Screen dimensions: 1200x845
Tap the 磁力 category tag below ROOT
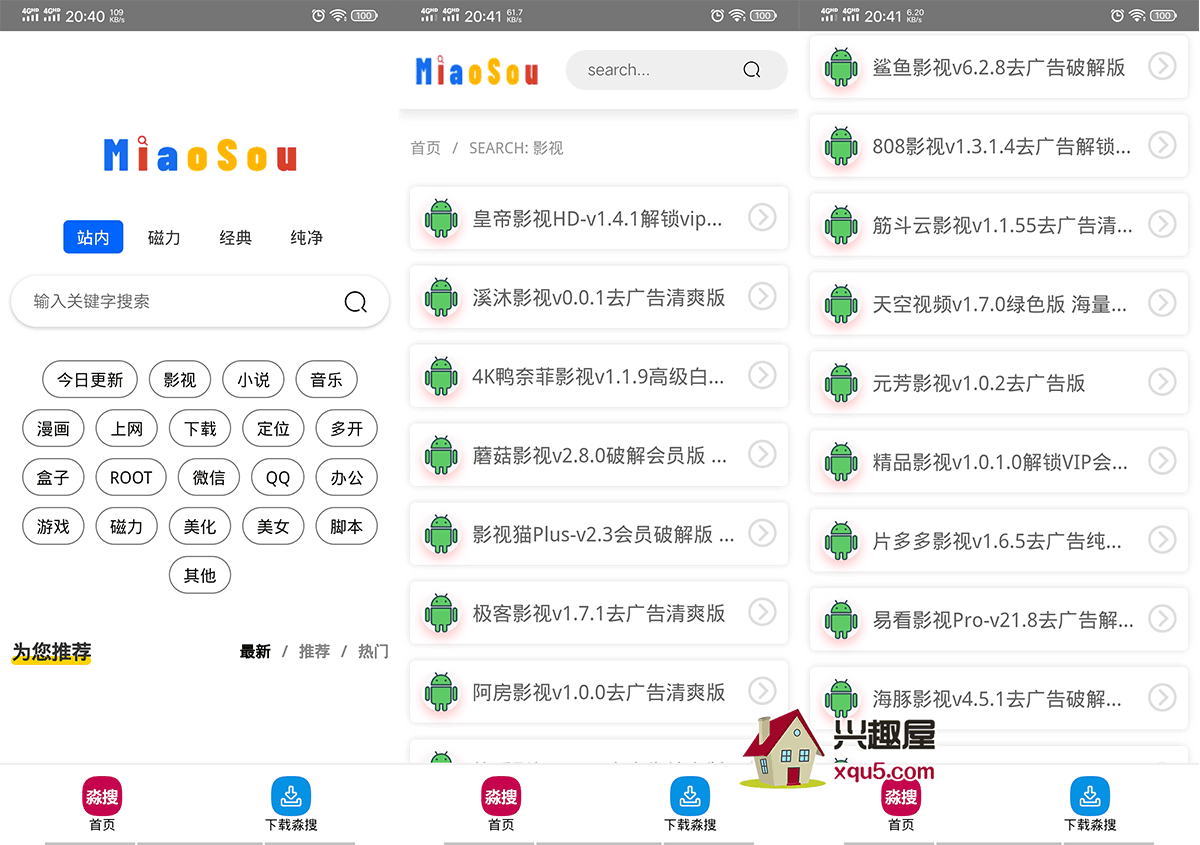click(x=127, y=527)
